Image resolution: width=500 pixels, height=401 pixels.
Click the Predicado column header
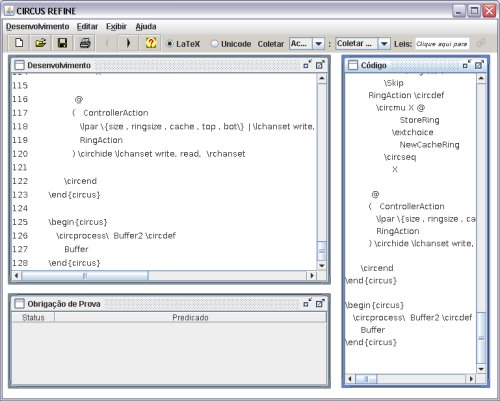190,318
